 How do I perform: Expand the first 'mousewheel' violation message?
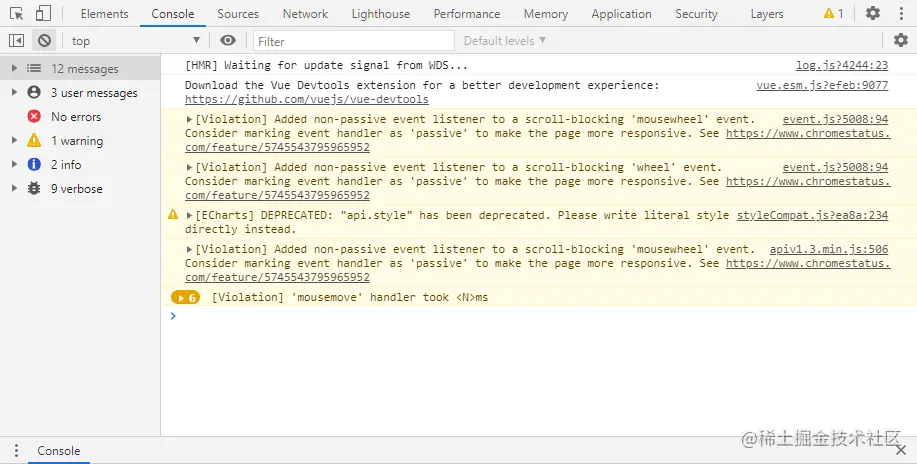tap(189, 119)
